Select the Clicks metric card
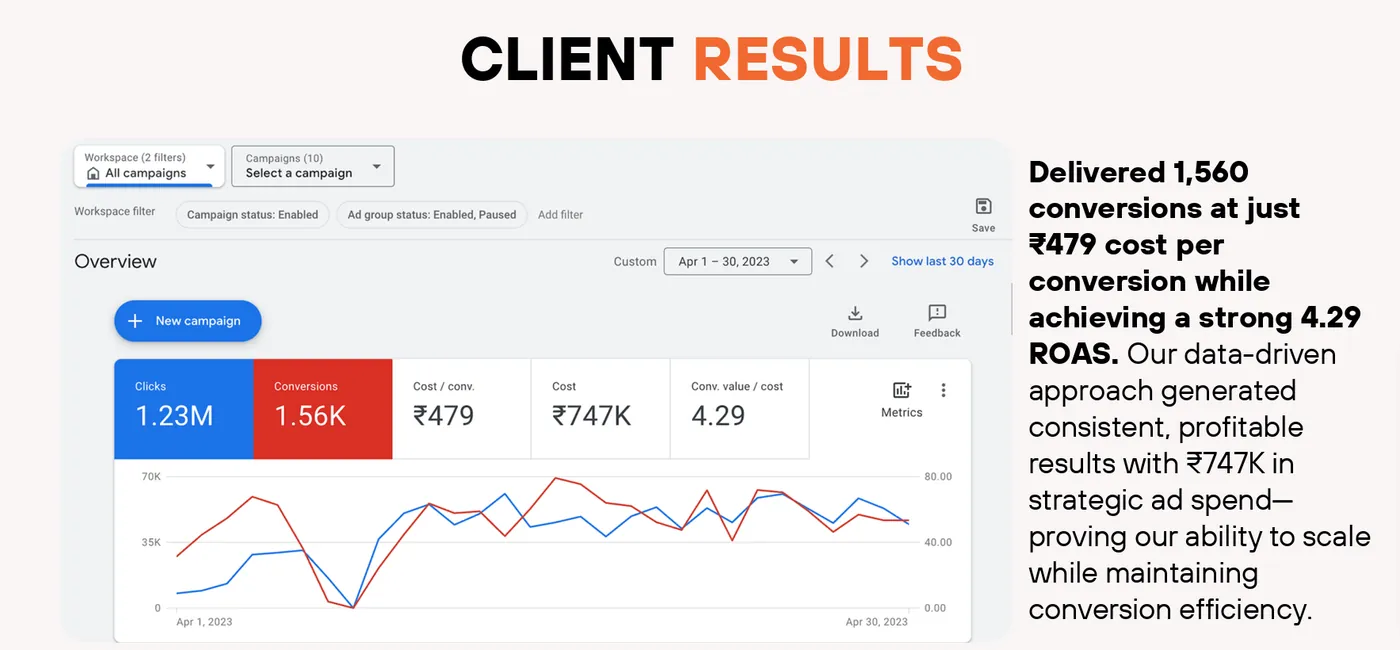 coord(184,409)
